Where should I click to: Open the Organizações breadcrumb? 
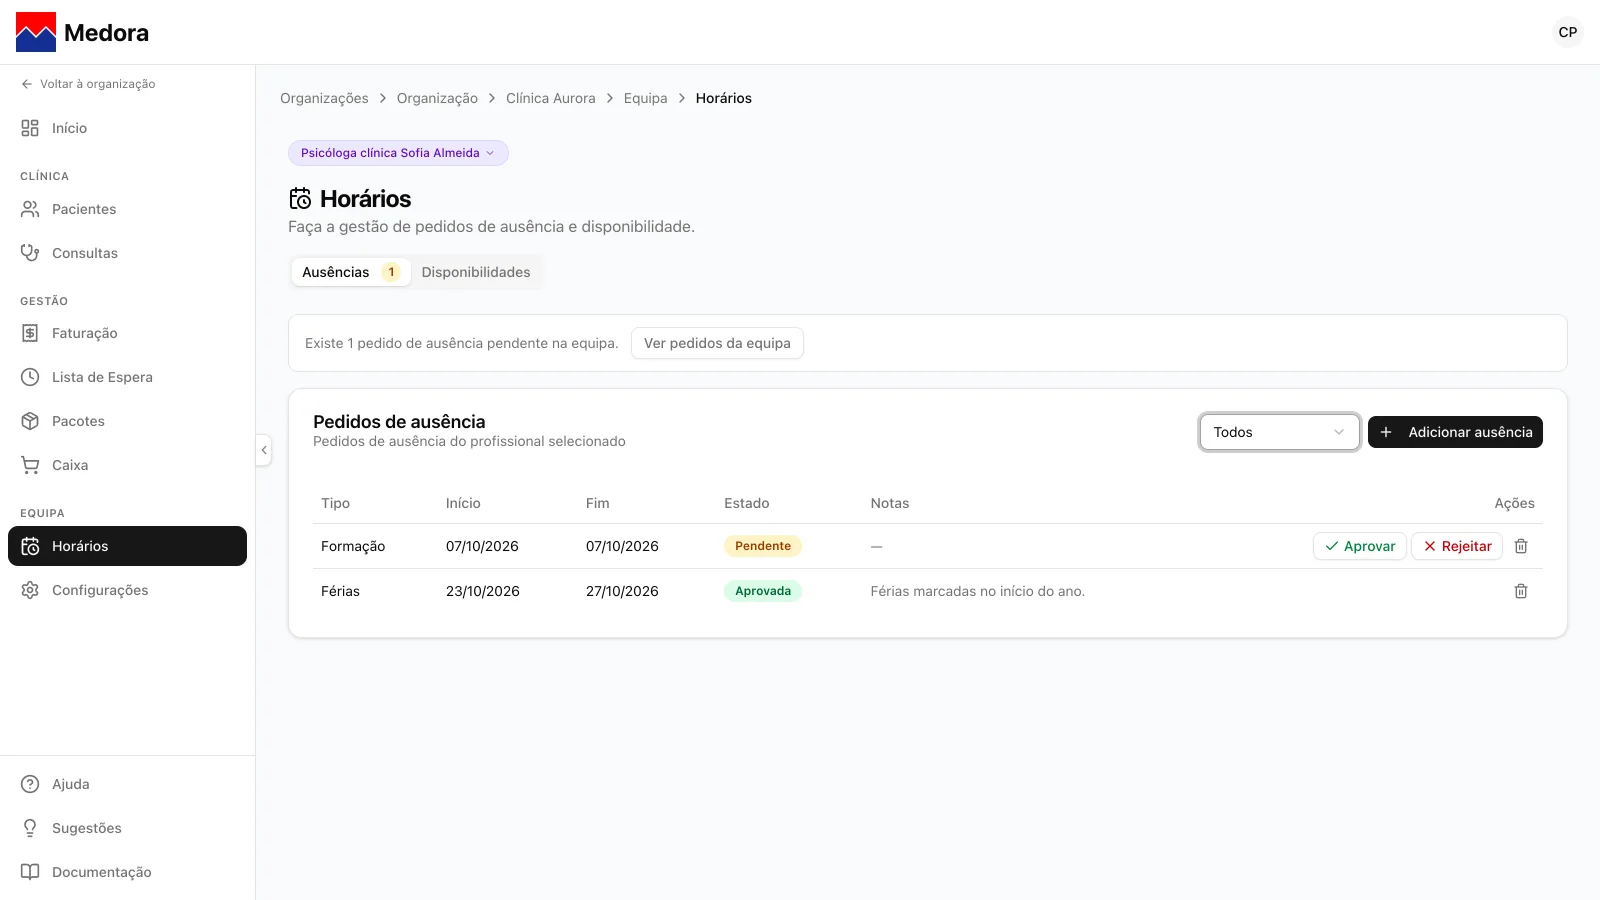[x=324, y=98]
